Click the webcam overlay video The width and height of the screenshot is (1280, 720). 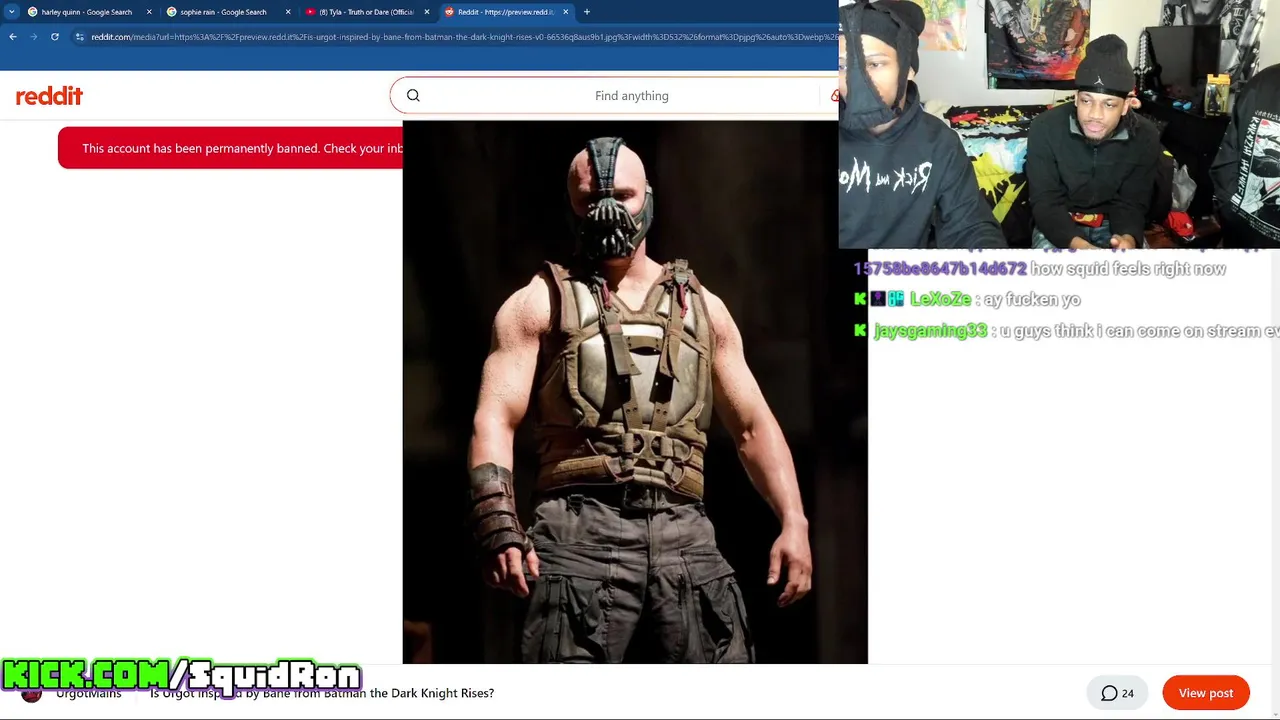[x=1059, y=124]
